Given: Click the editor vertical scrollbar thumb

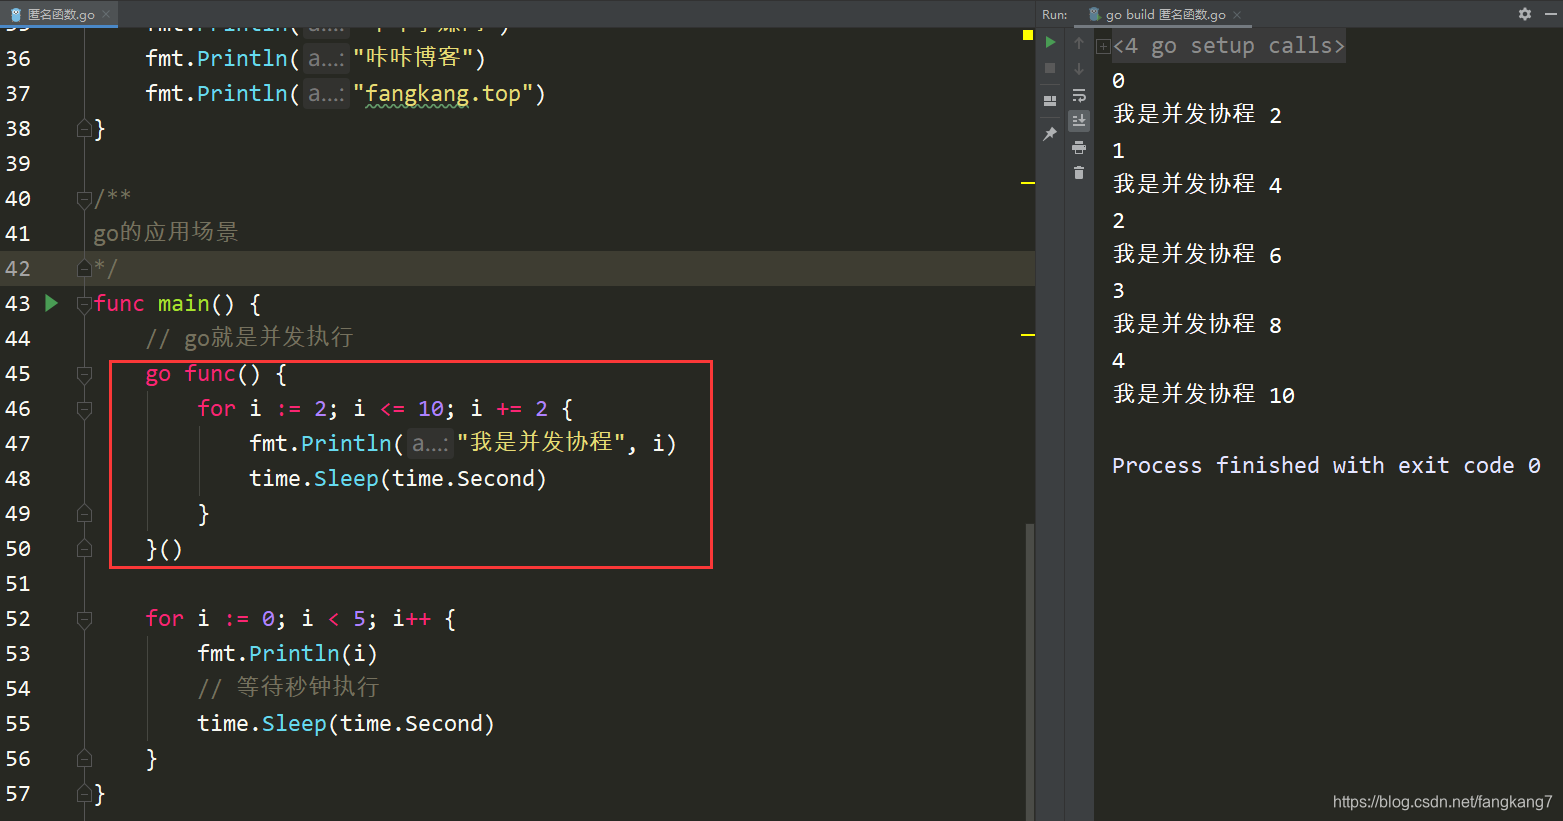Looking at the screenshot, I should point(1029,670).
